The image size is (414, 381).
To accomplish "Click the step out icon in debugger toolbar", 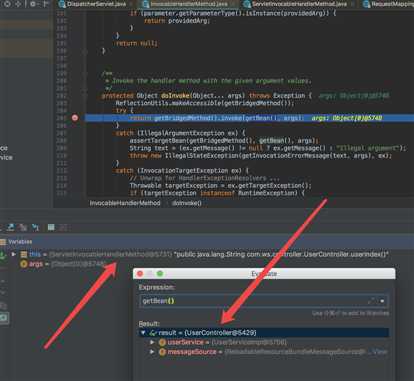I will point(11,227).
